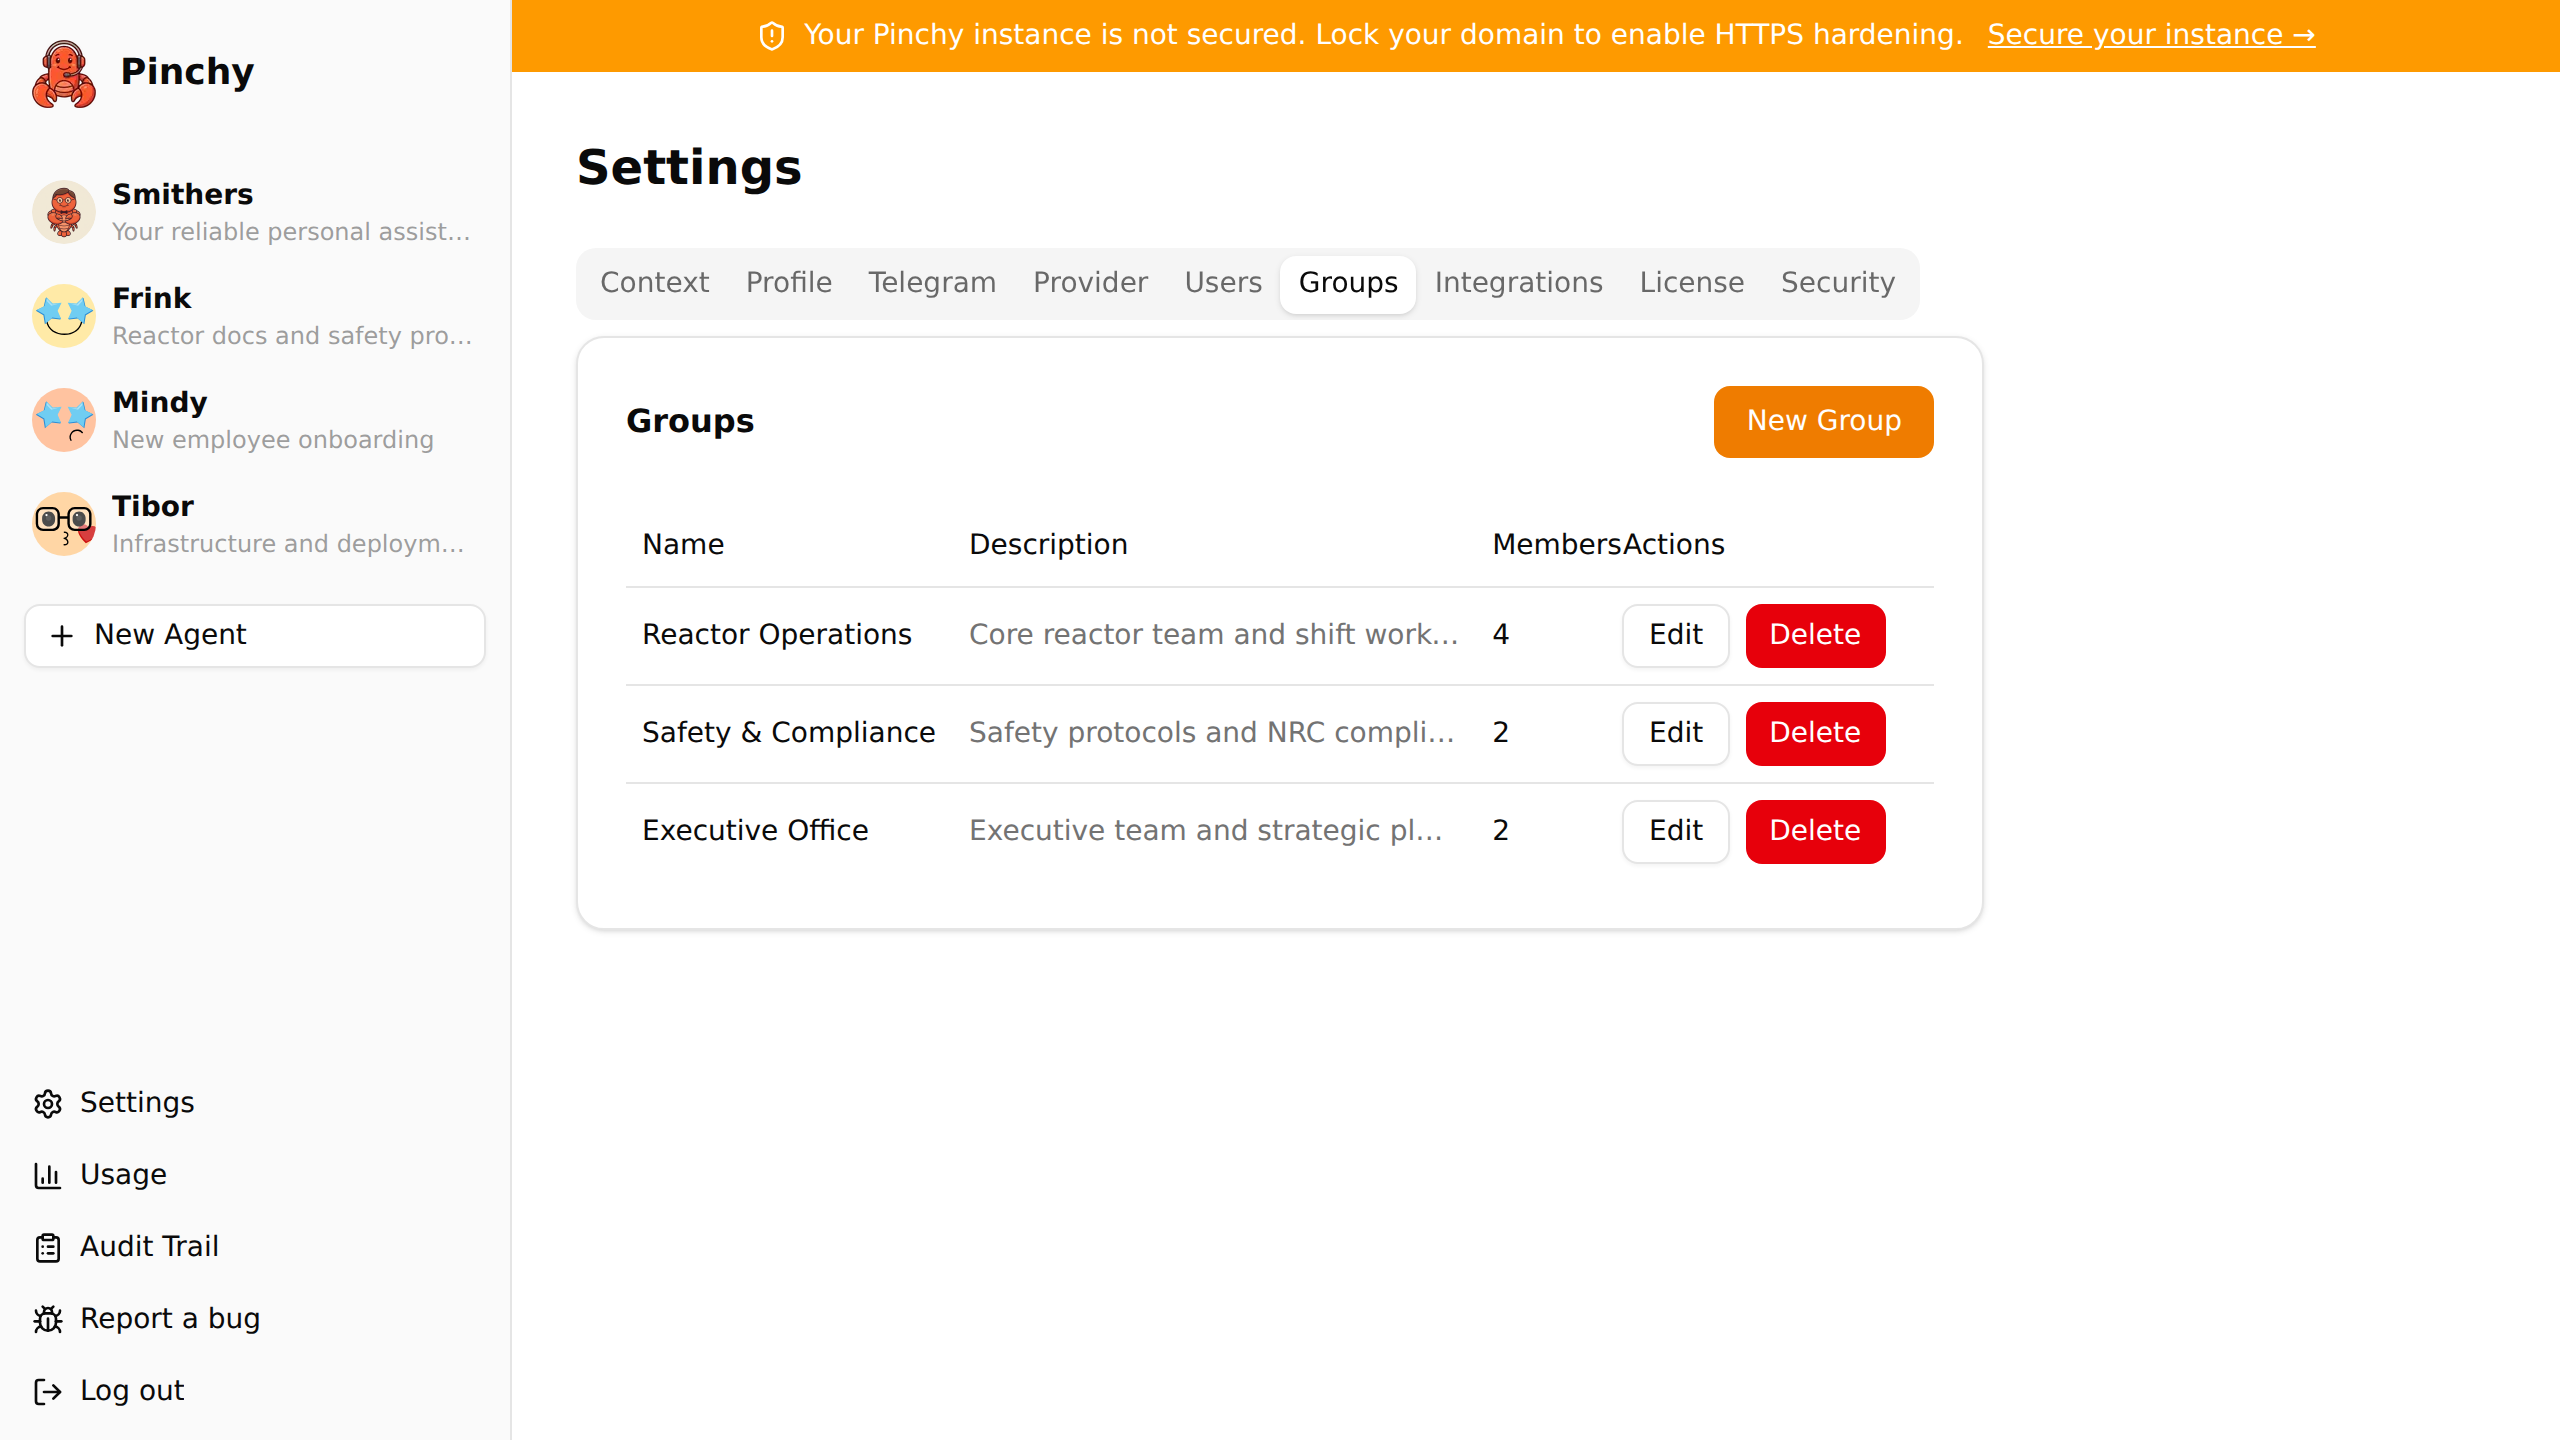Select Mindy agent name
2560x1440 pixels.
pos(159,402)
